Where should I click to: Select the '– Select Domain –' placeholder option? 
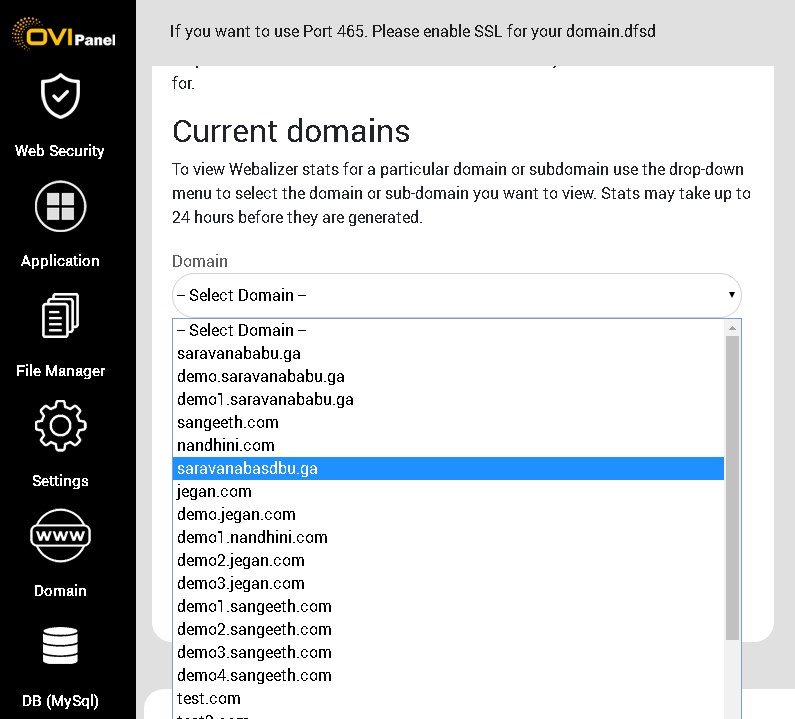click(448, 331)
